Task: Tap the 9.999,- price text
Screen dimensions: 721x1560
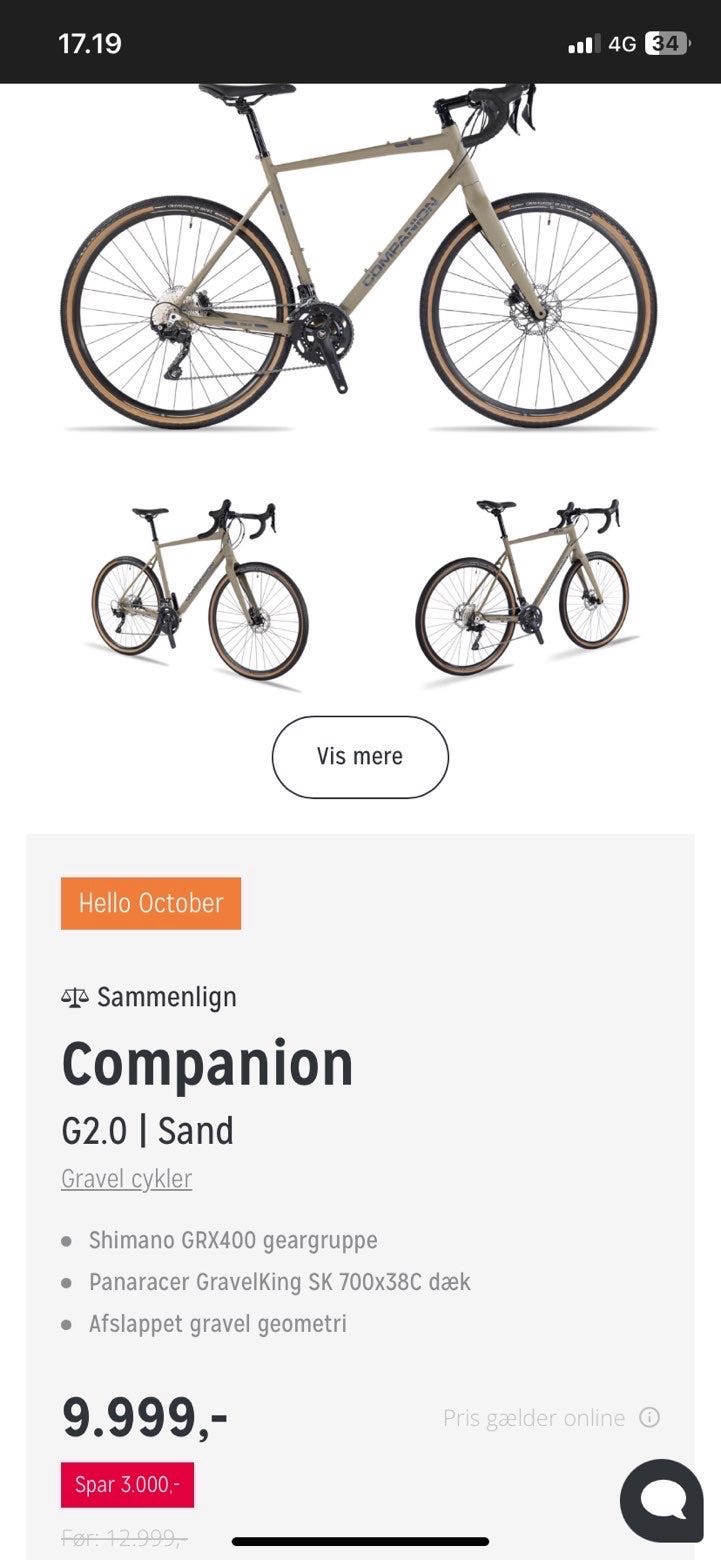Action: pyautogui.click(x=145, y=1417)
